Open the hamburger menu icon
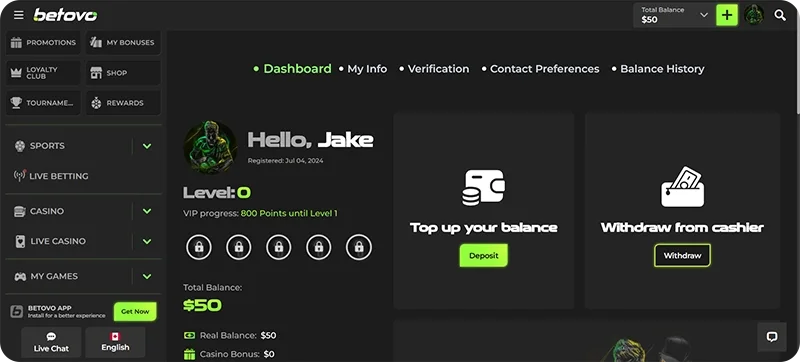 [19, 15]
